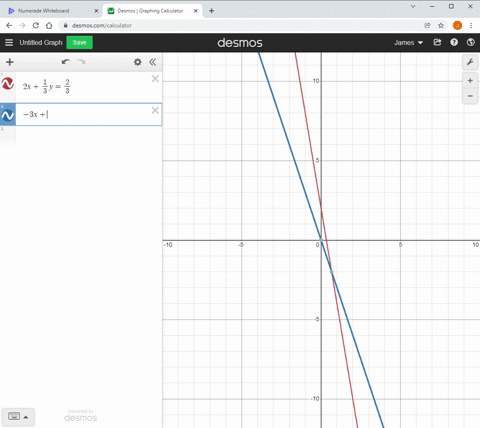Go back in the browser
480x428 pixels.
pos(9,25)
